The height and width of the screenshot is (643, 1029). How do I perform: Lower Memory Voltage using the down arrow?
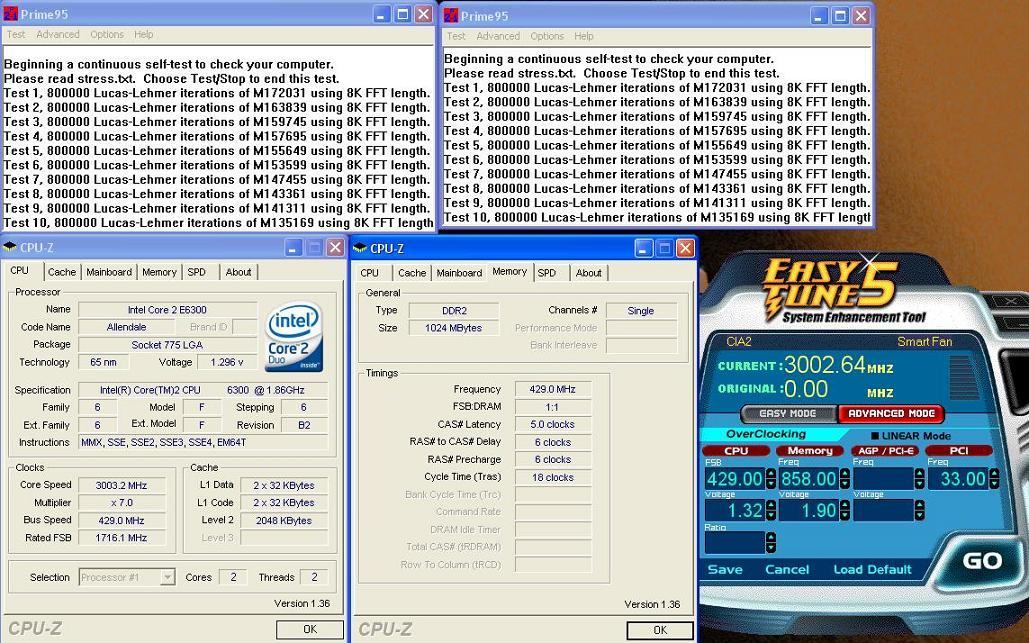(845, 515)
